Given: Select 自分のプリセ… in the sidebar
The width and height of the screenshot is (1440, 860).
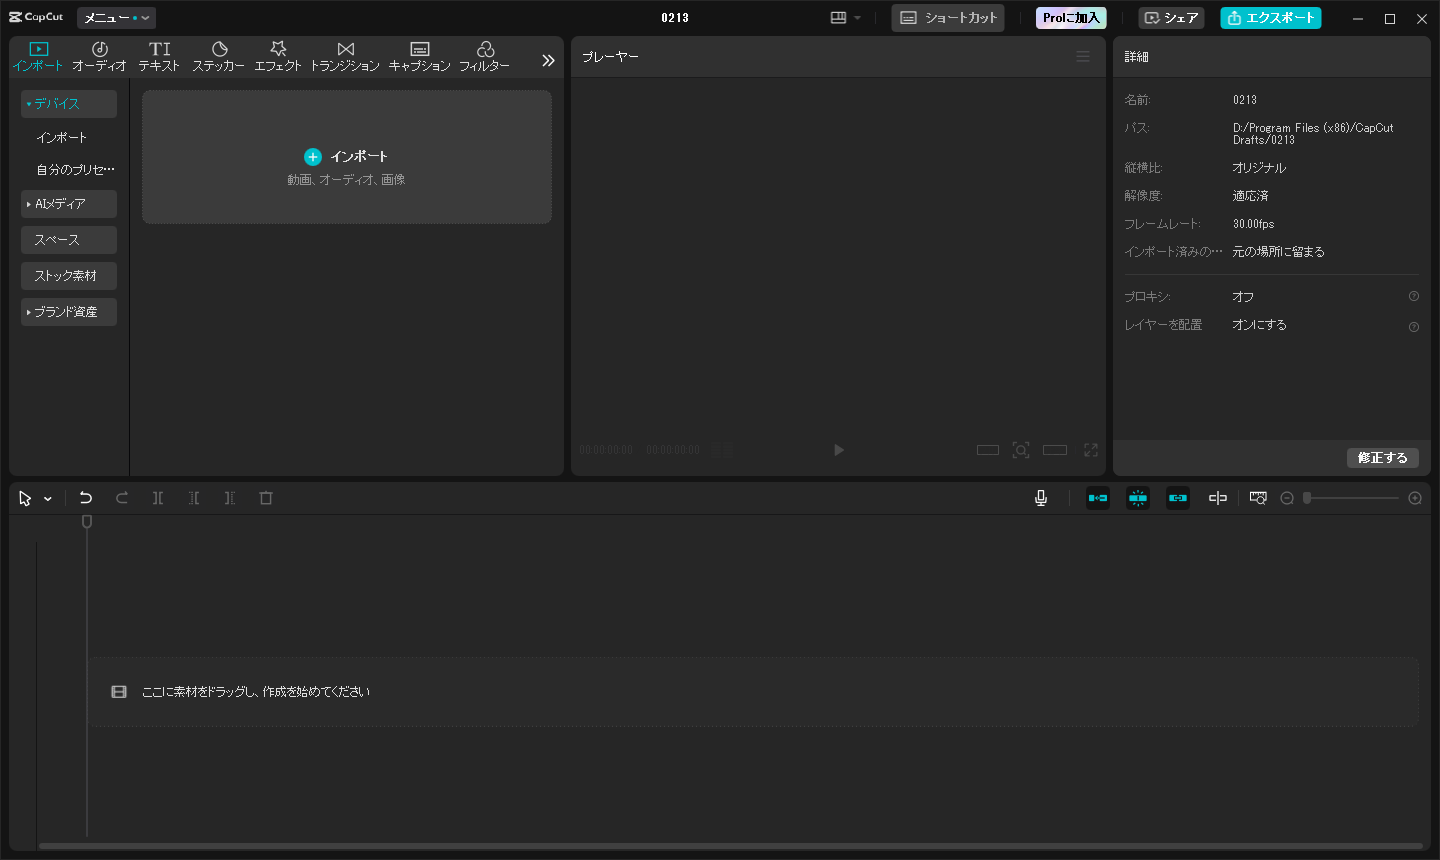Looking at the screenshot, I should coord(75,170).
